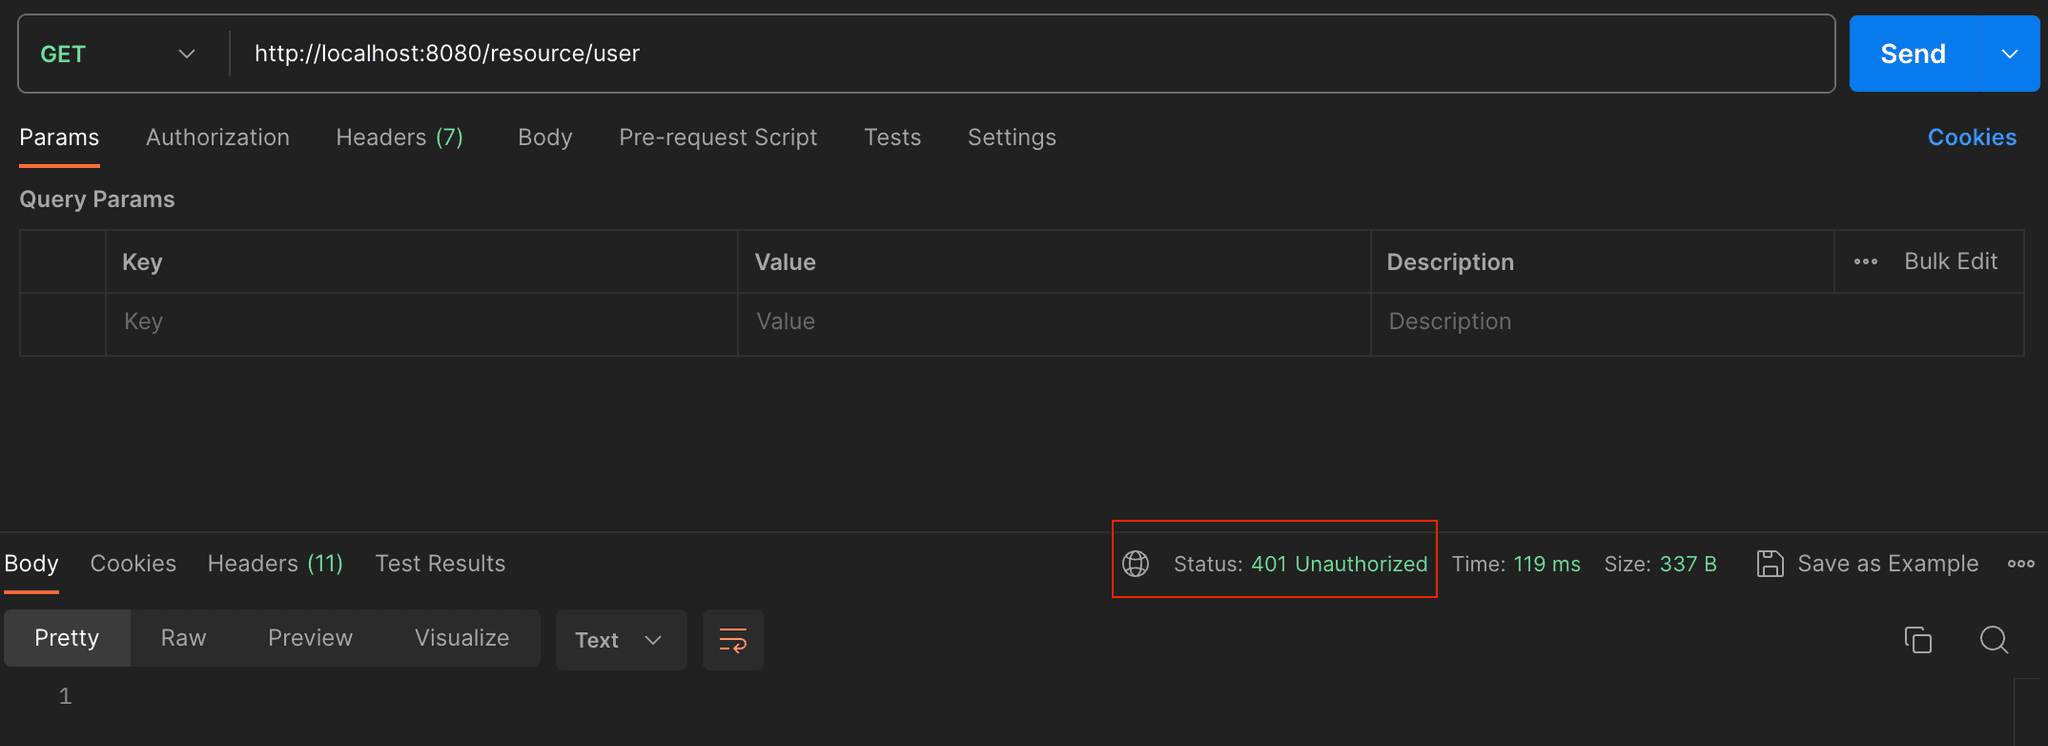Open the response more options ellipsis

click(2020, 564)
